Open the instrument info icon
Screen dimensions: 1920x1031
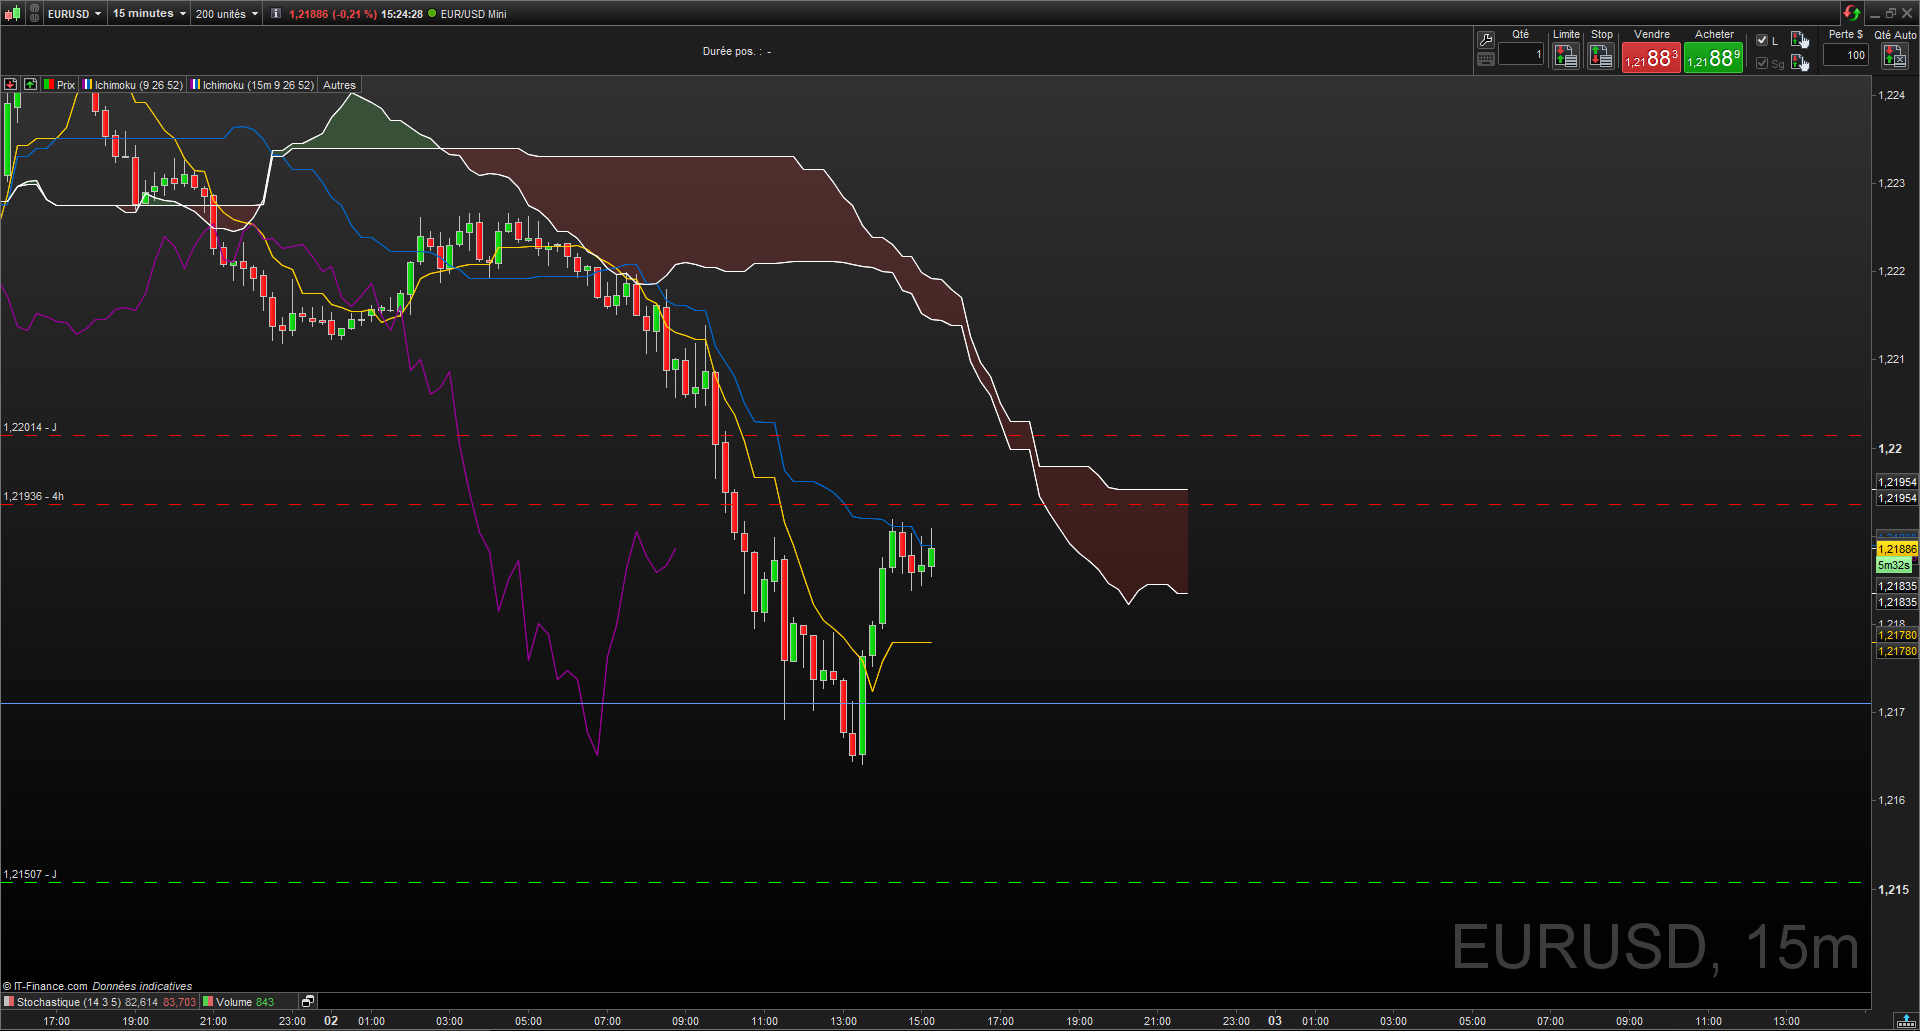coord(276,14)
